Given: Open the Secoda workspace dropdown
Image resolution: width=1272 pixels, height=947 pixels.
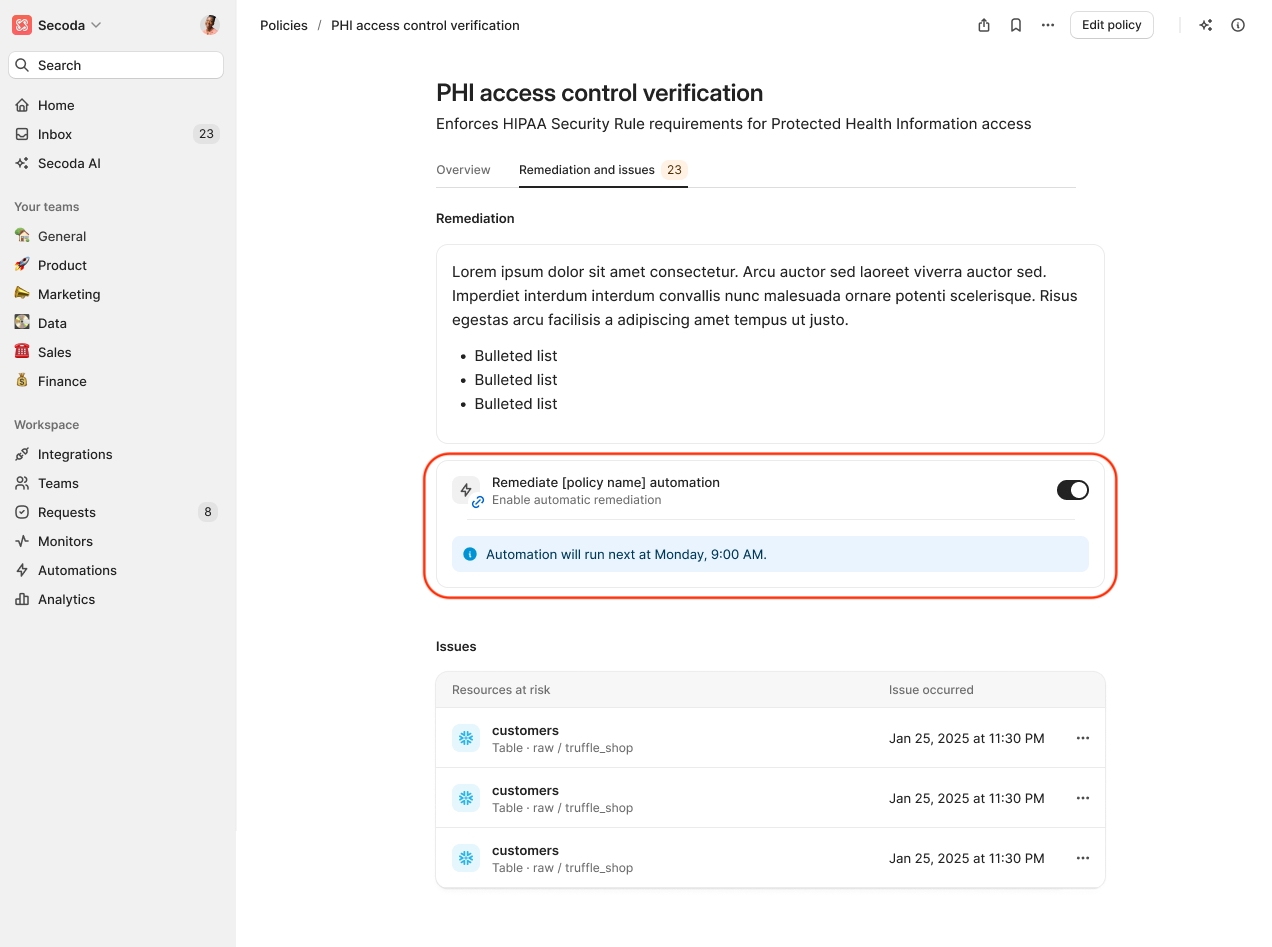Looking at the screenshot, I should pos(58,25).
